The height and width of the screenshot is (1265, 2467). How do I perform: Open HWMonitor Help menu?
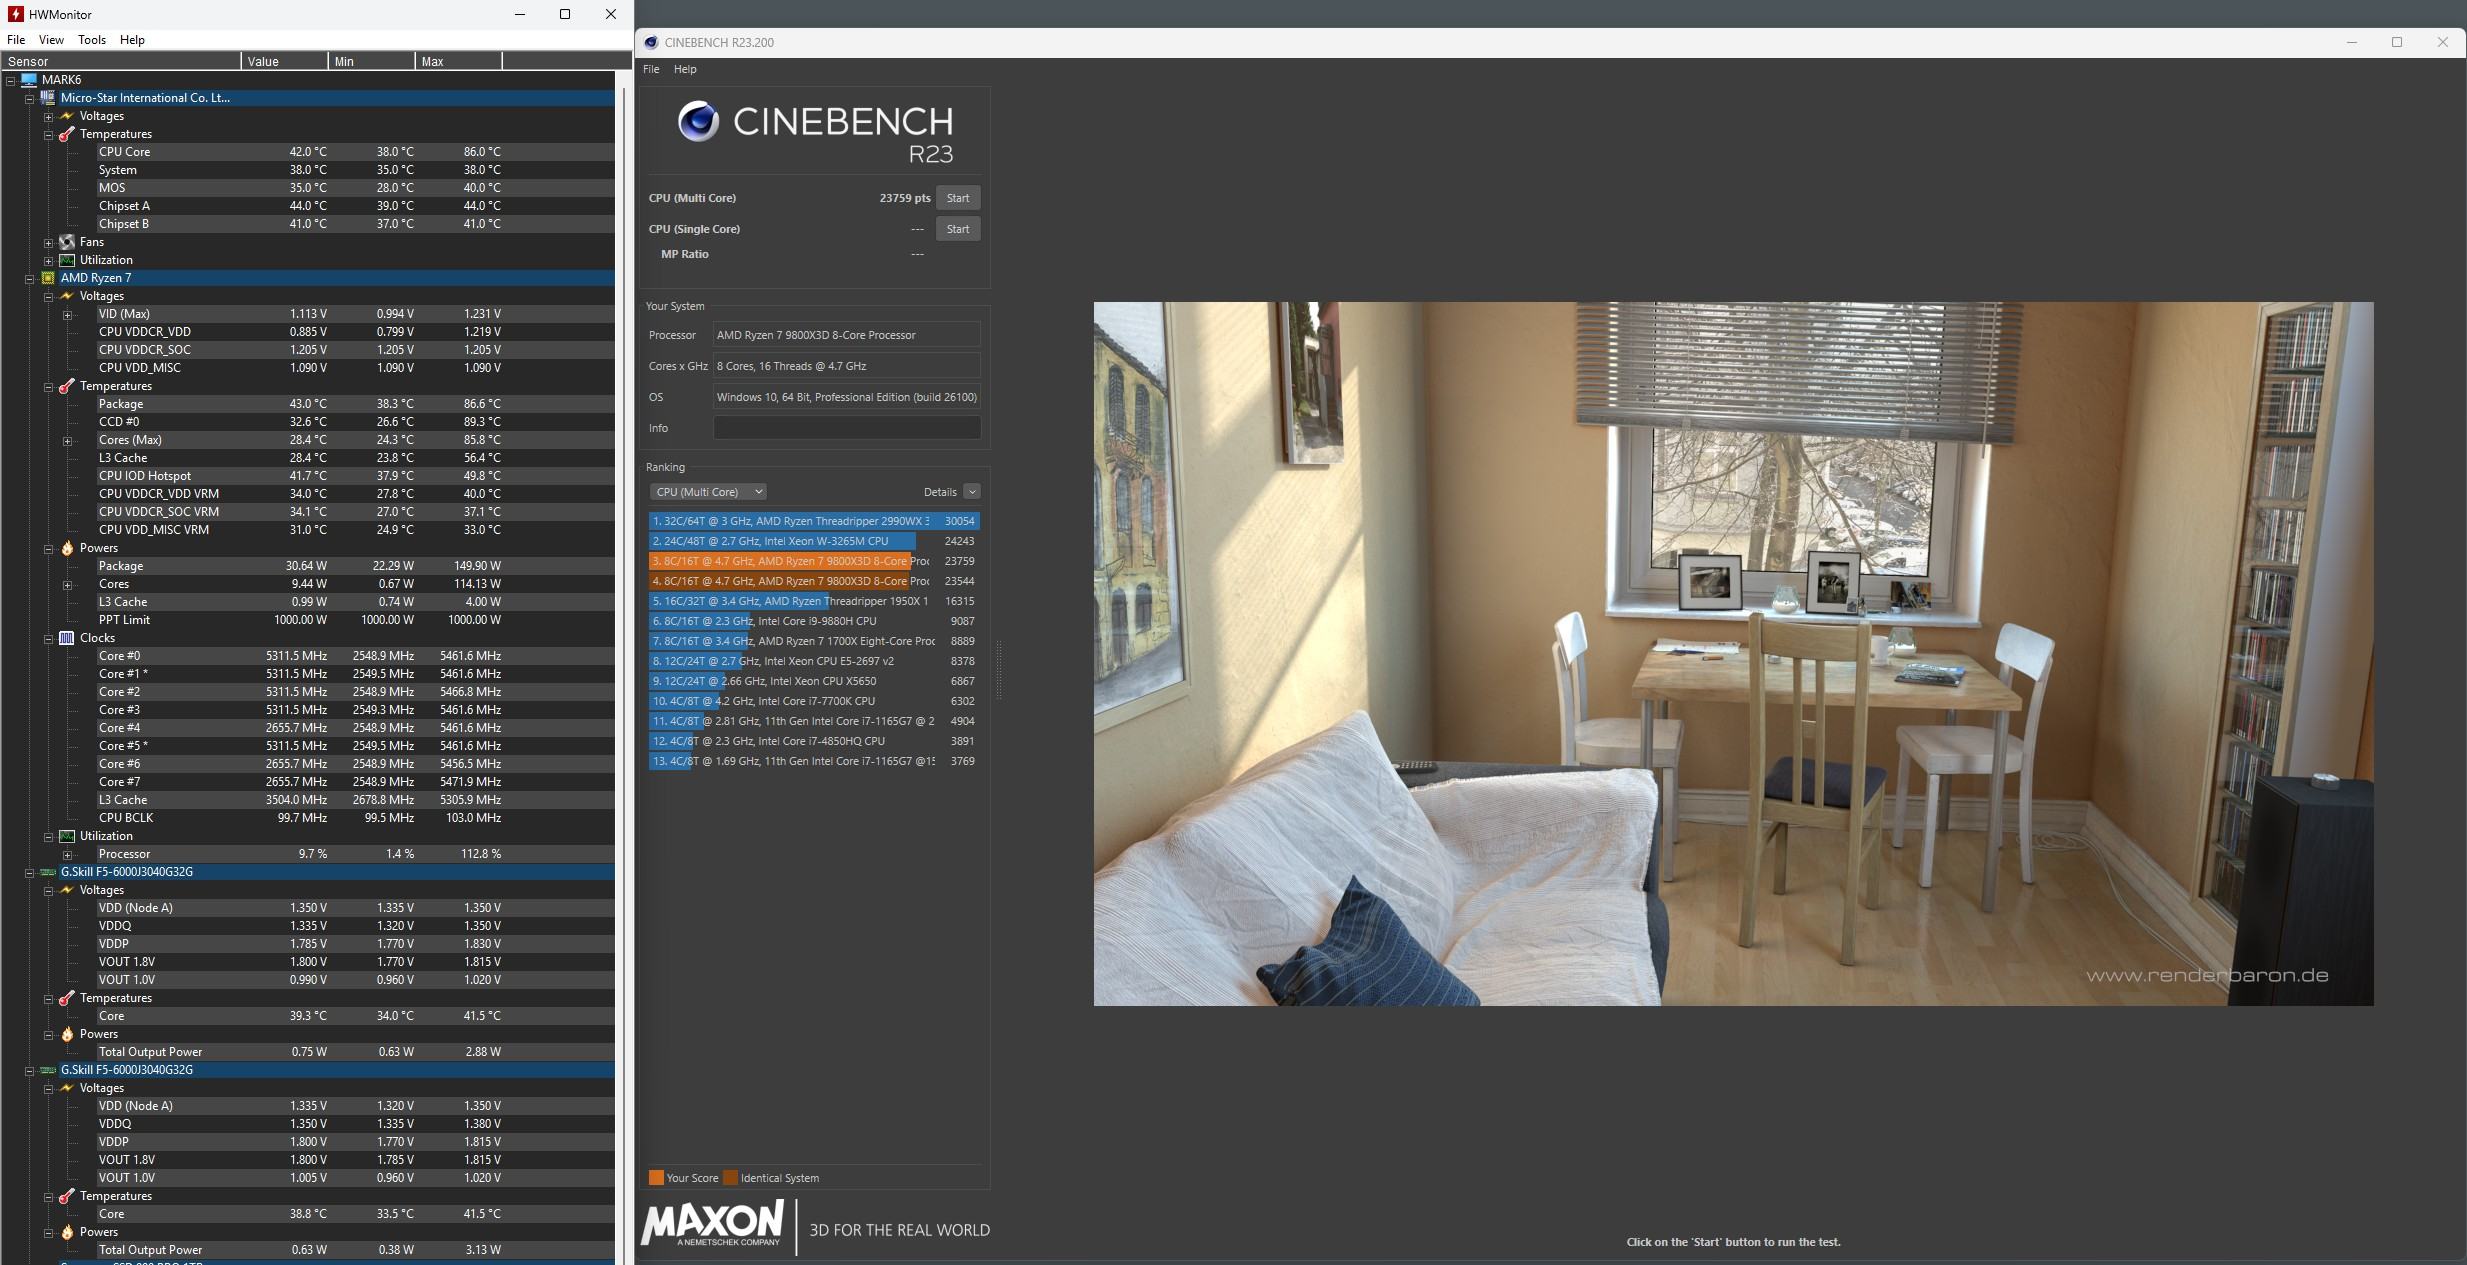132,40
